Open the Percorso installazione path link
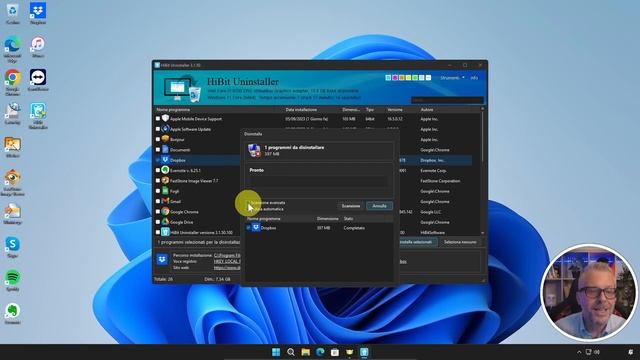 pyautogui.click(x=227, y=256)
